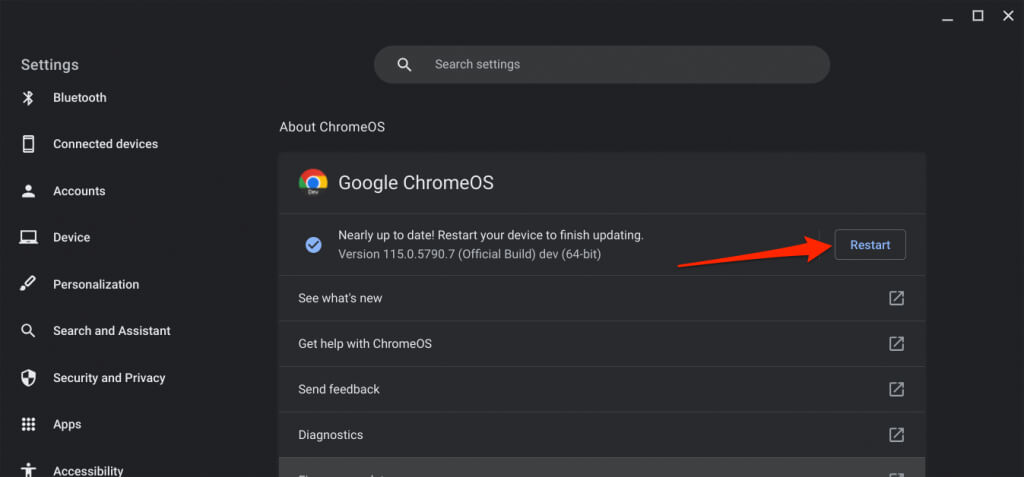
Task: Open the Accessibility settings section
Action: point(88,470)
